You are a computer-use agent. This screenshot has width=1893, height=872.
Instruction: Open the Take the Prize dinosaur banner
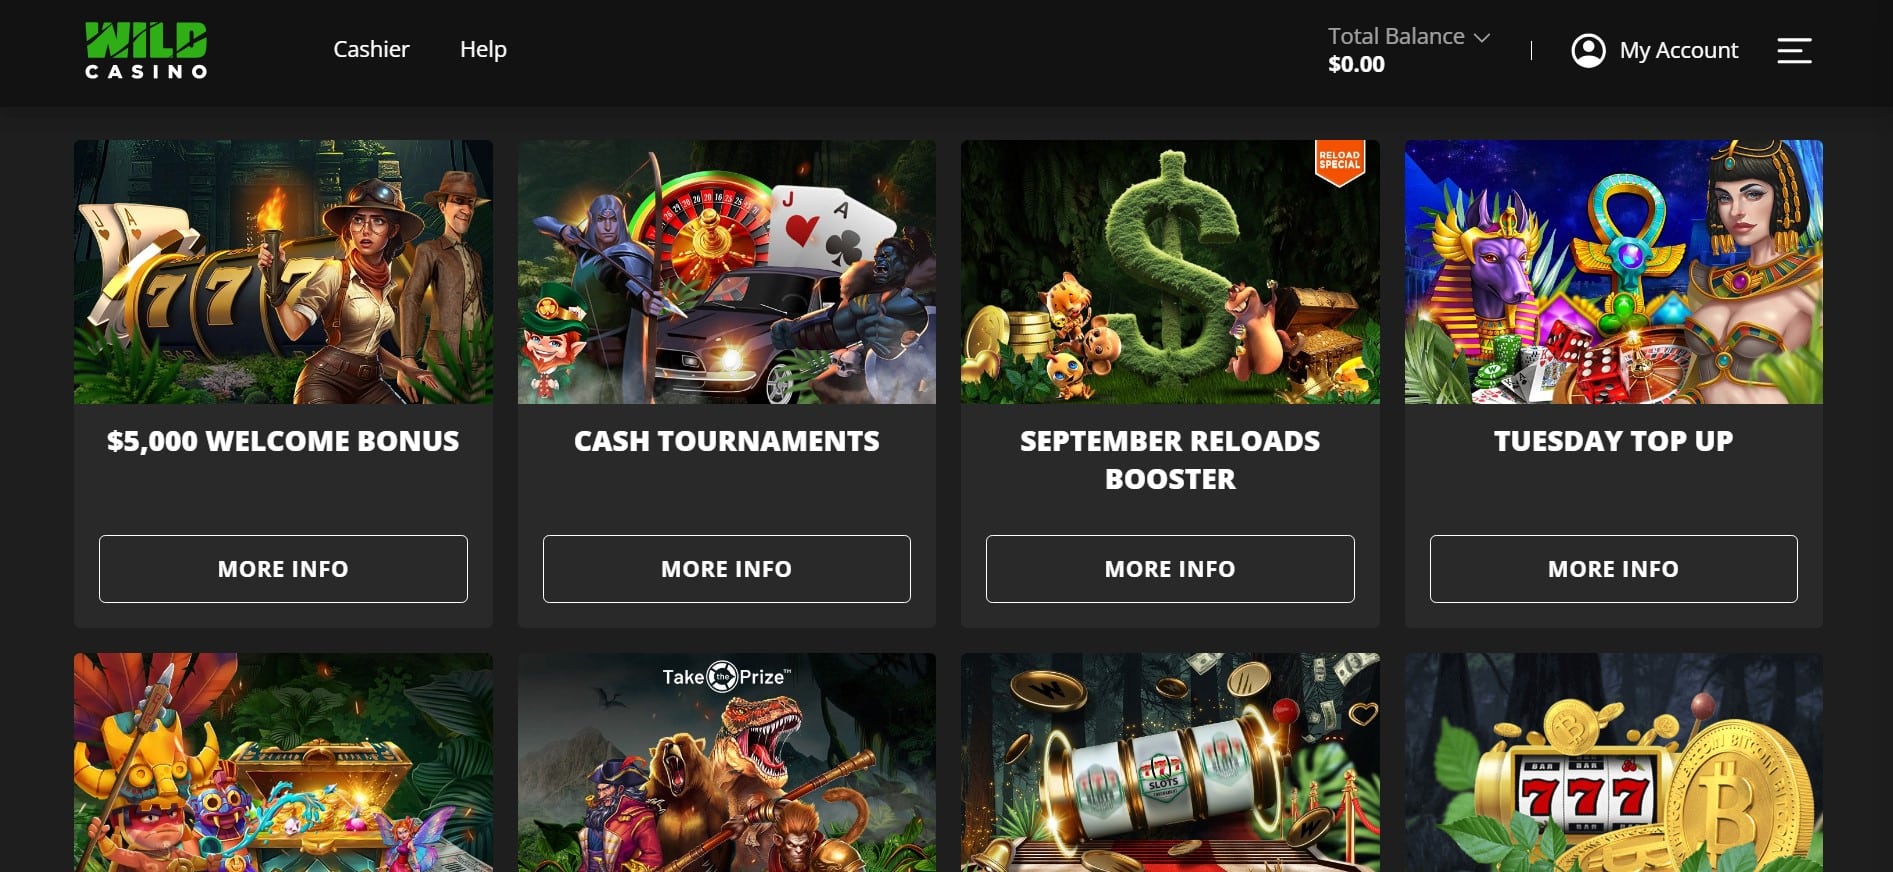point(727,762)
